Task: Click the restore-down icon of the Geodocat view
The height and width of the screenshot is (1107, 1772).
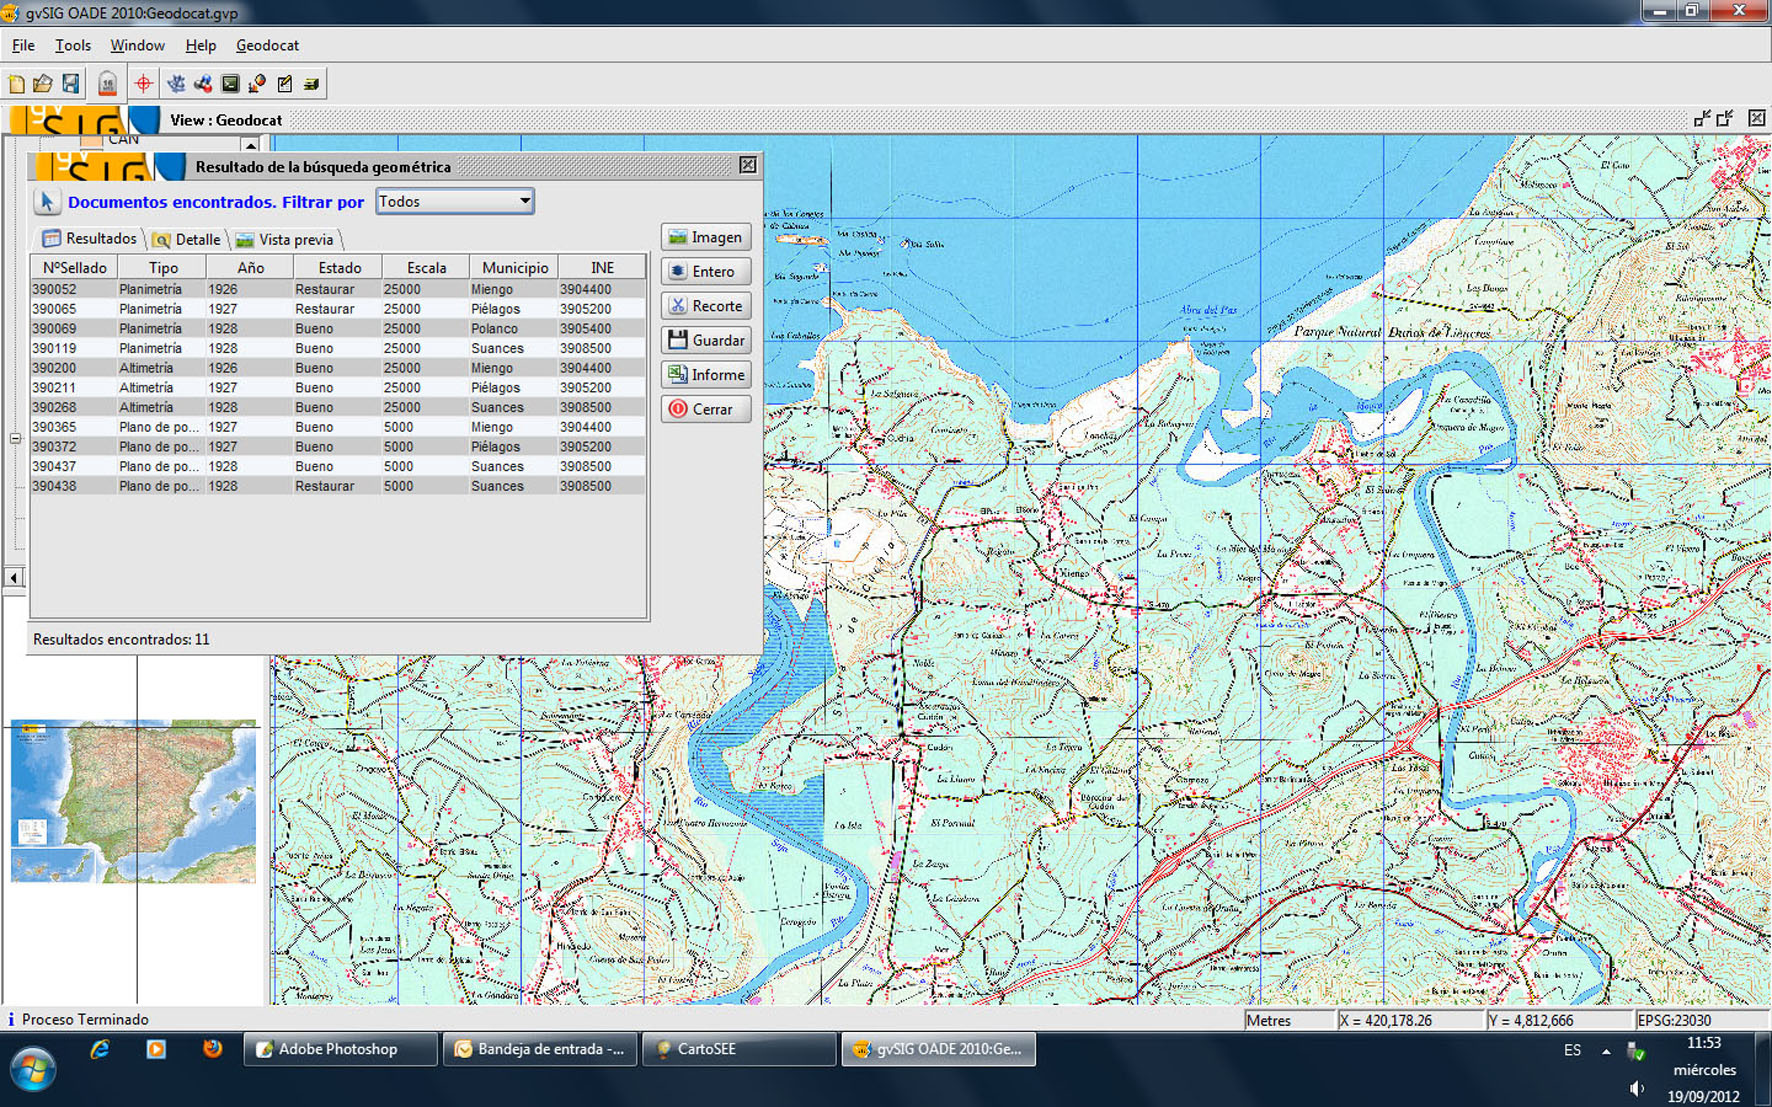Action: 1702,118
